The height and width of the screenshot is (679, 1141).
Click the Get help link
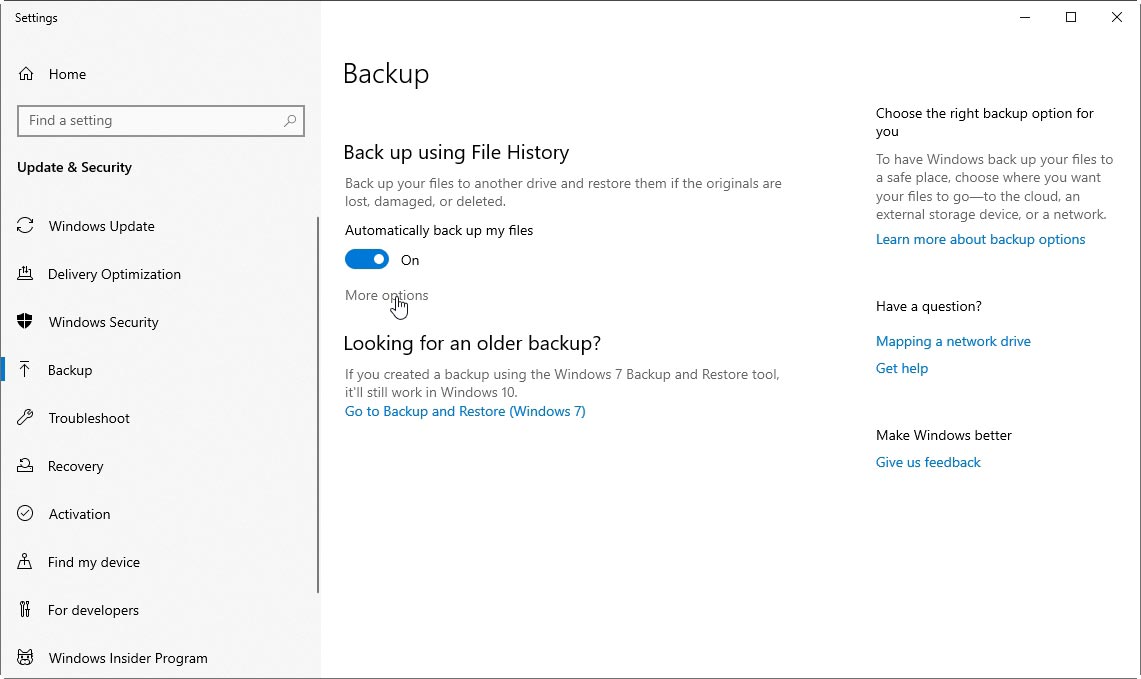coord(902,368)
